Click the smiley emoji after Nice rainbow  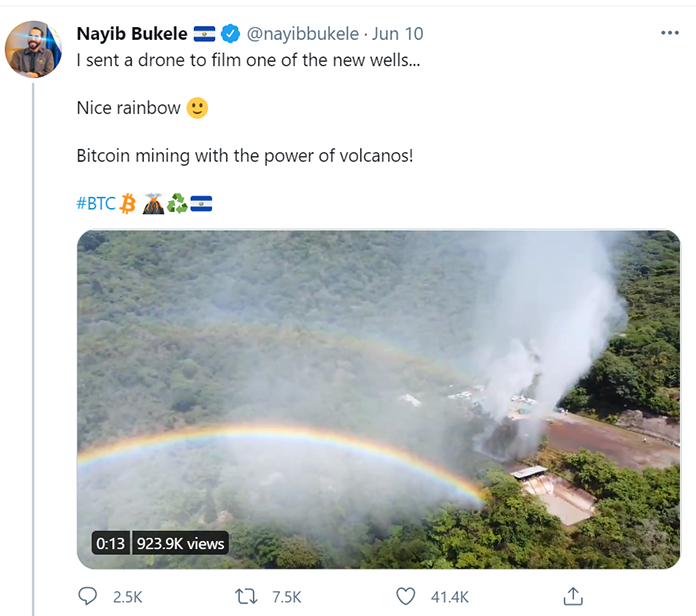(x=197, y=108)
